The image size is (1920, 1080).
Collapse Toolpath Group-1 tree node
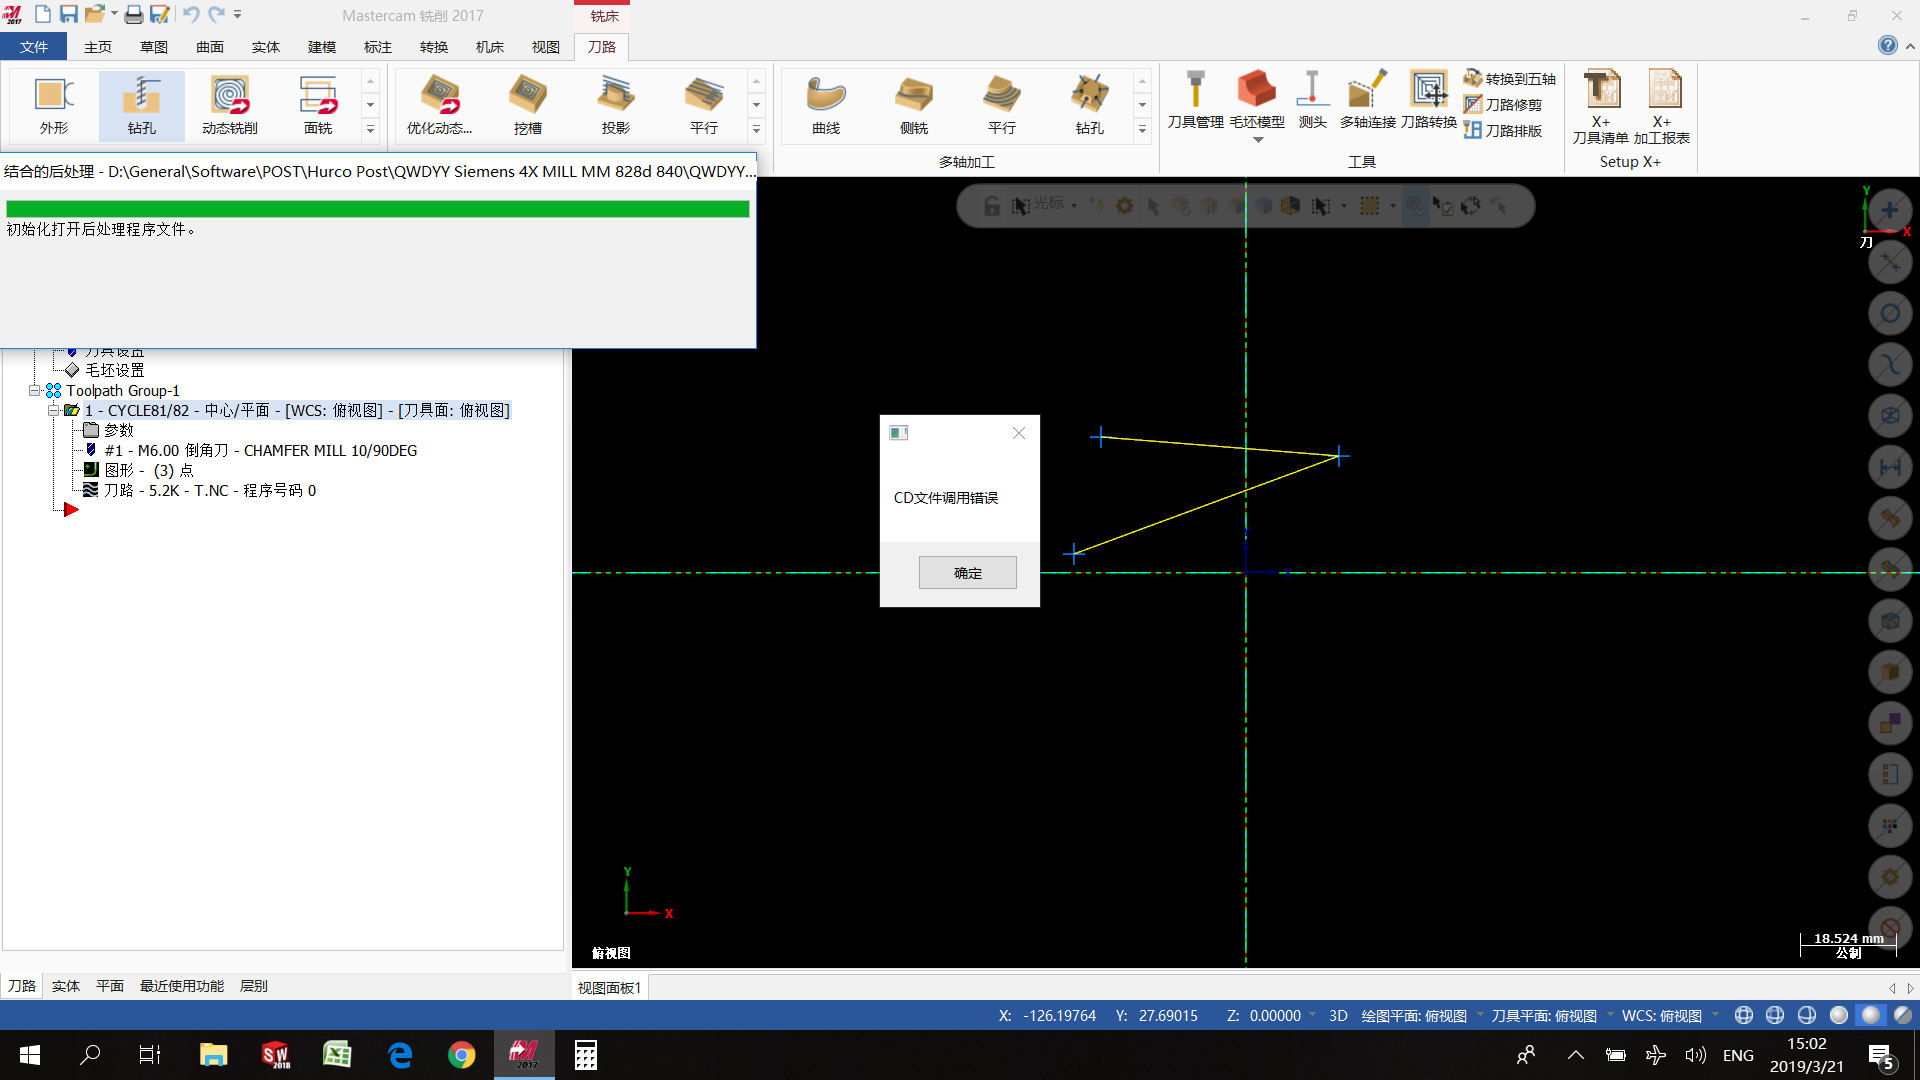pyautogui.click(x=34, y=391)
